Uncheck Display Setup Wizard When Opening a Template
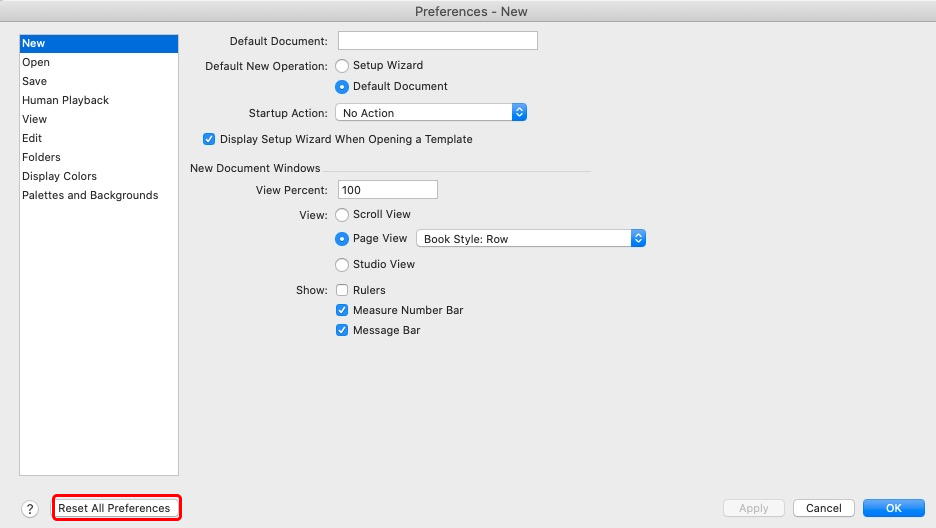The image size is (936, 528). click(x=209, y=140)
